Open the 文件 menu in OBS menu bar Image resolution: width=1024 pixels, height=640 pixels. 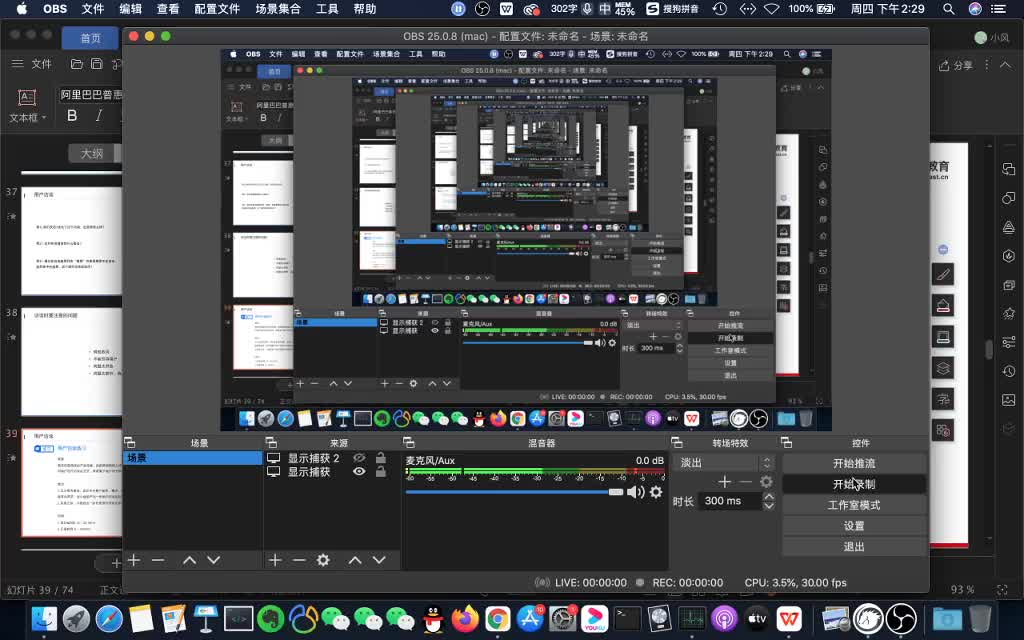coord(93,8)
